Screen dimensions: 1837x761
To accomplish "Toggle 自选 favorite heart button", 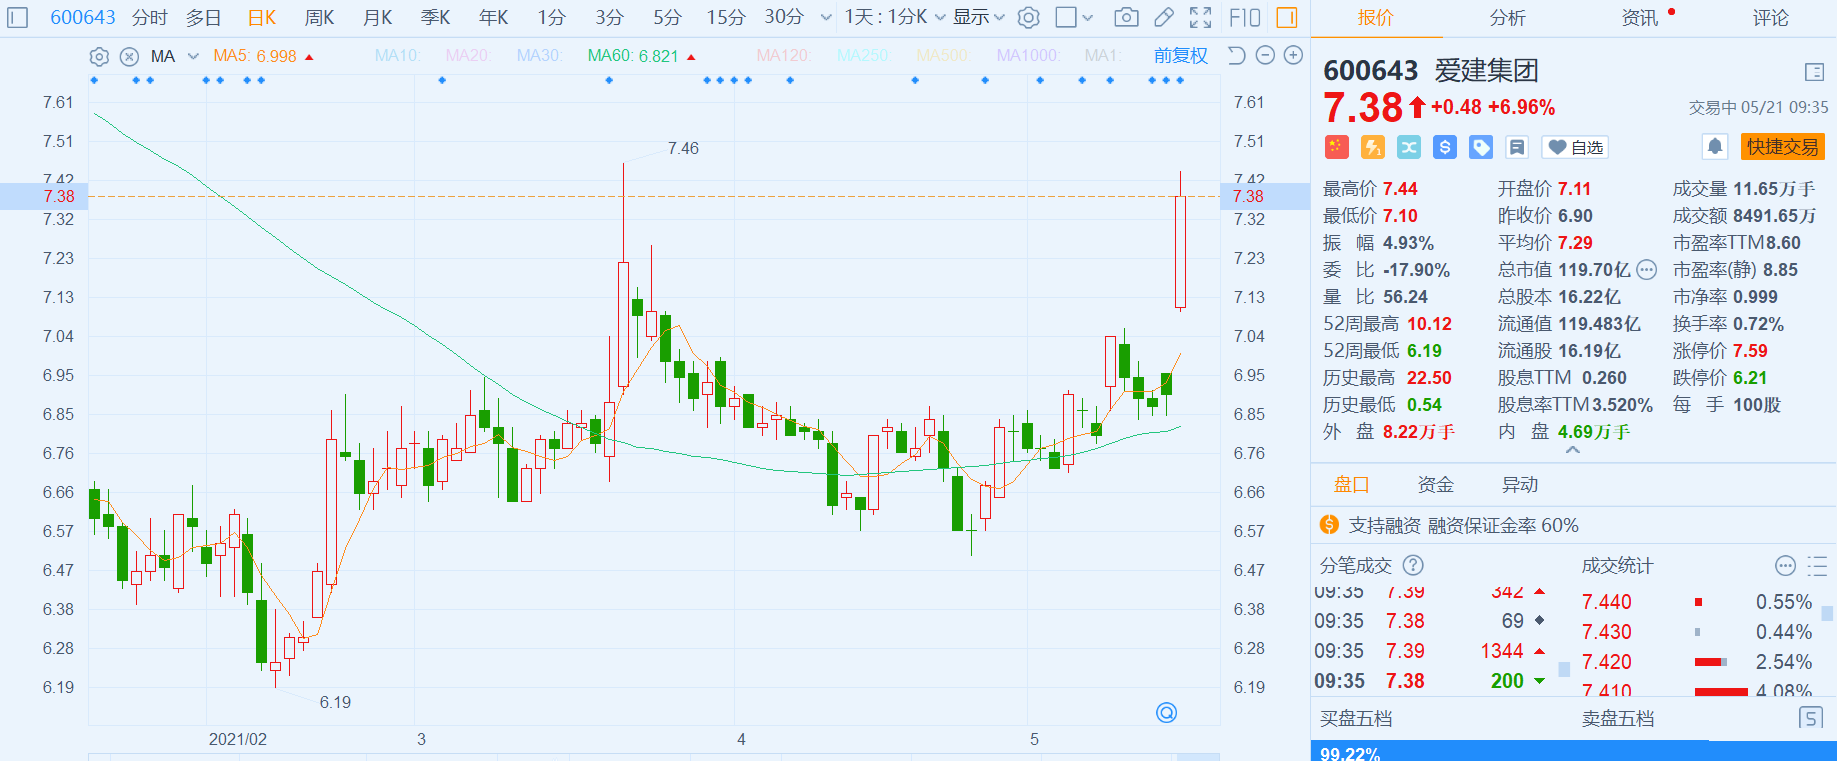I will [1575, 147].
